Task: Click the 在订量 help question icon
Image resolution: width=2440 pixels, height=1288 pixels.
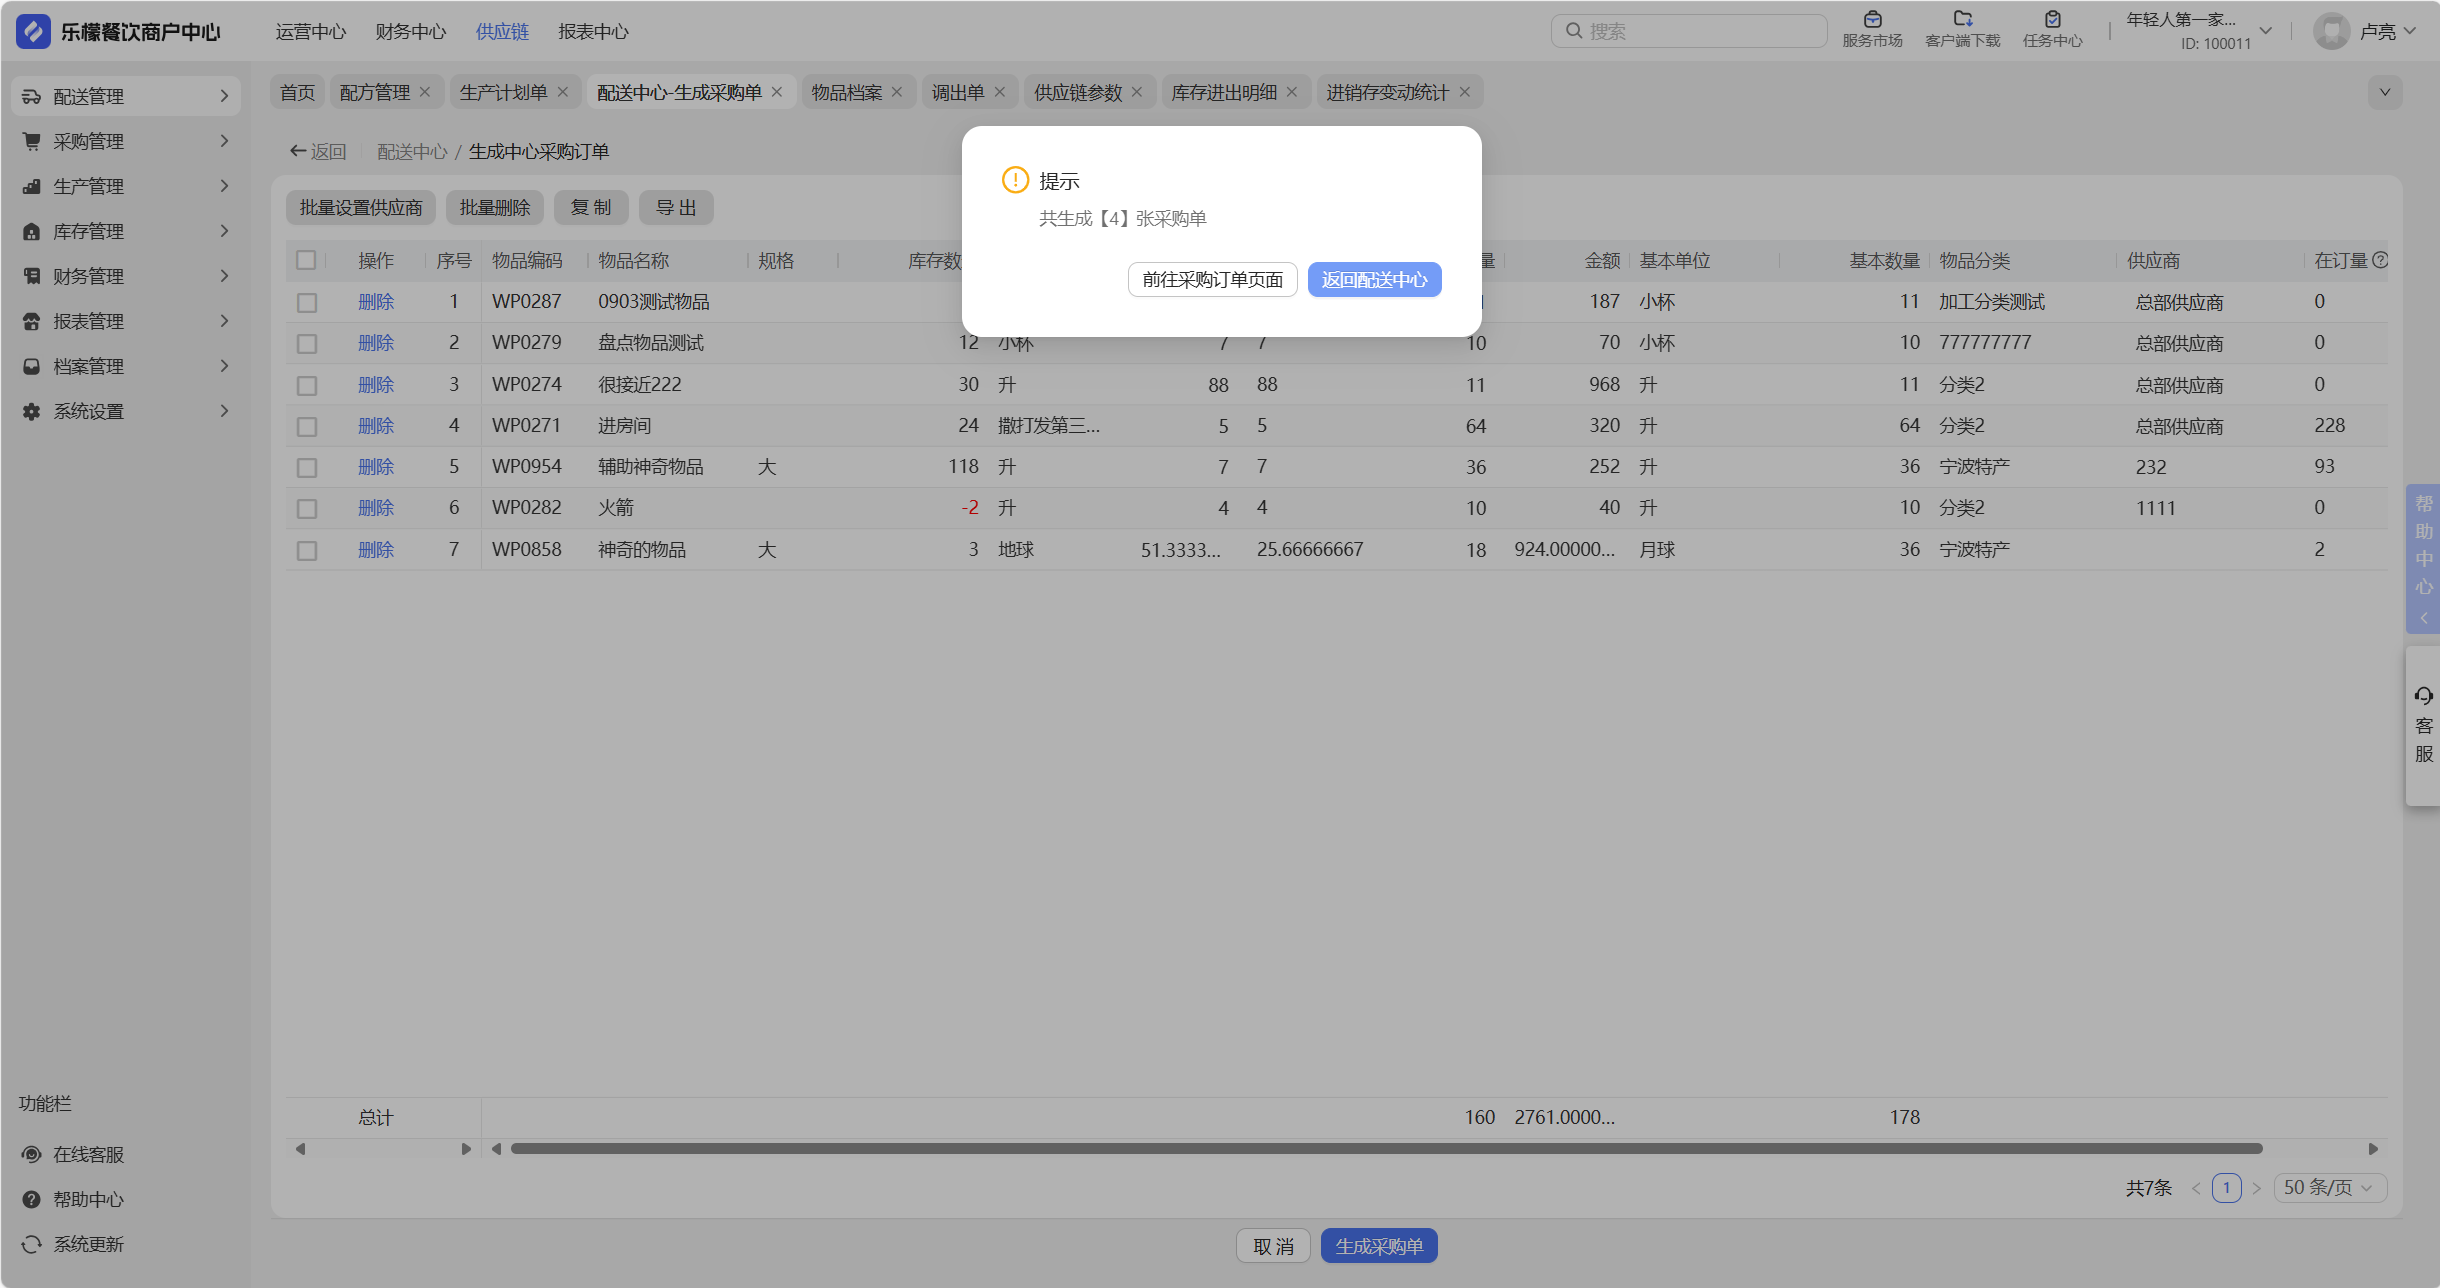Action: (2380, 260)
